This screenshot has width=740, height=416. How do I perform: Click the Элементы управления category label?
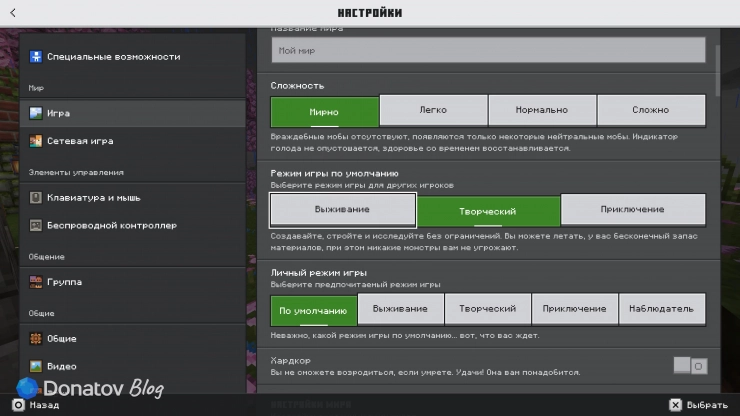click(76, 173)
